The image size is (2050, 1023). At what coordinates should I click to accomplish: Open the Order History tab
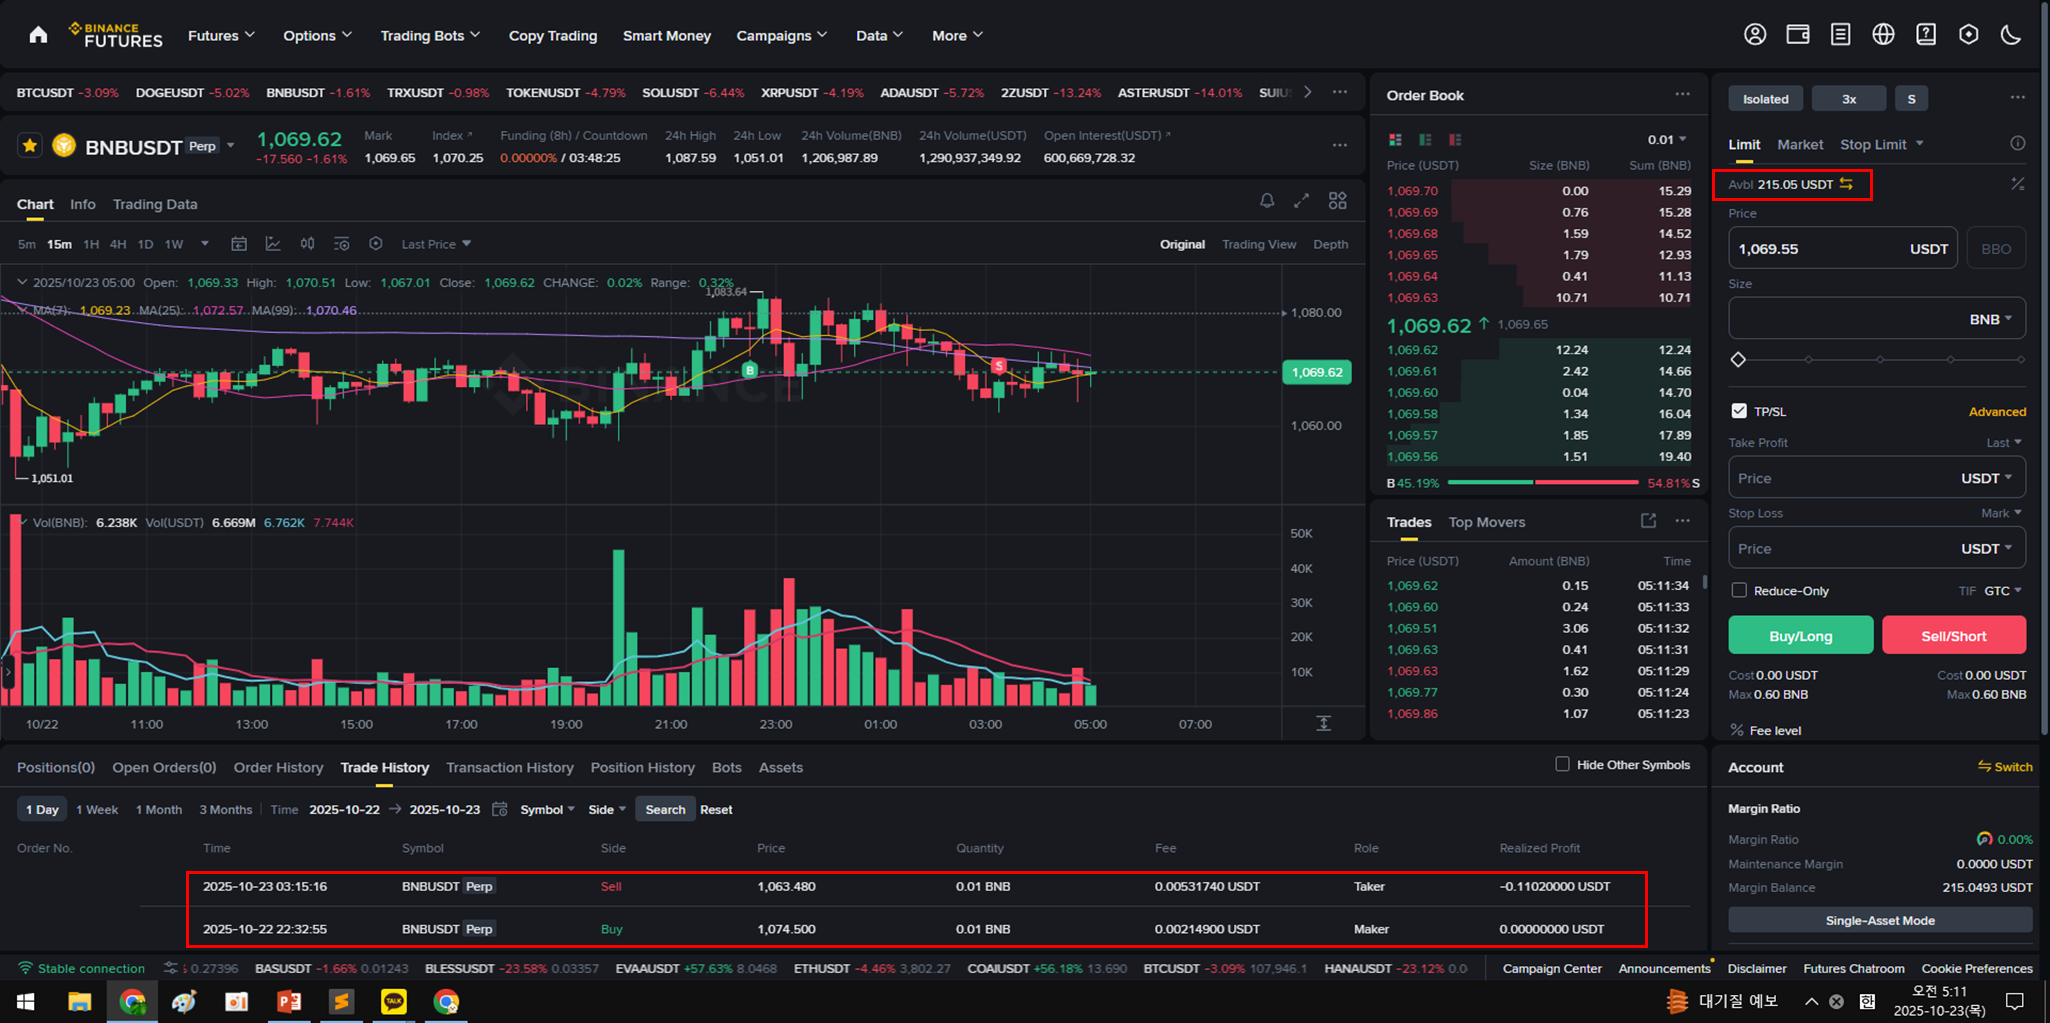[278, 767]
